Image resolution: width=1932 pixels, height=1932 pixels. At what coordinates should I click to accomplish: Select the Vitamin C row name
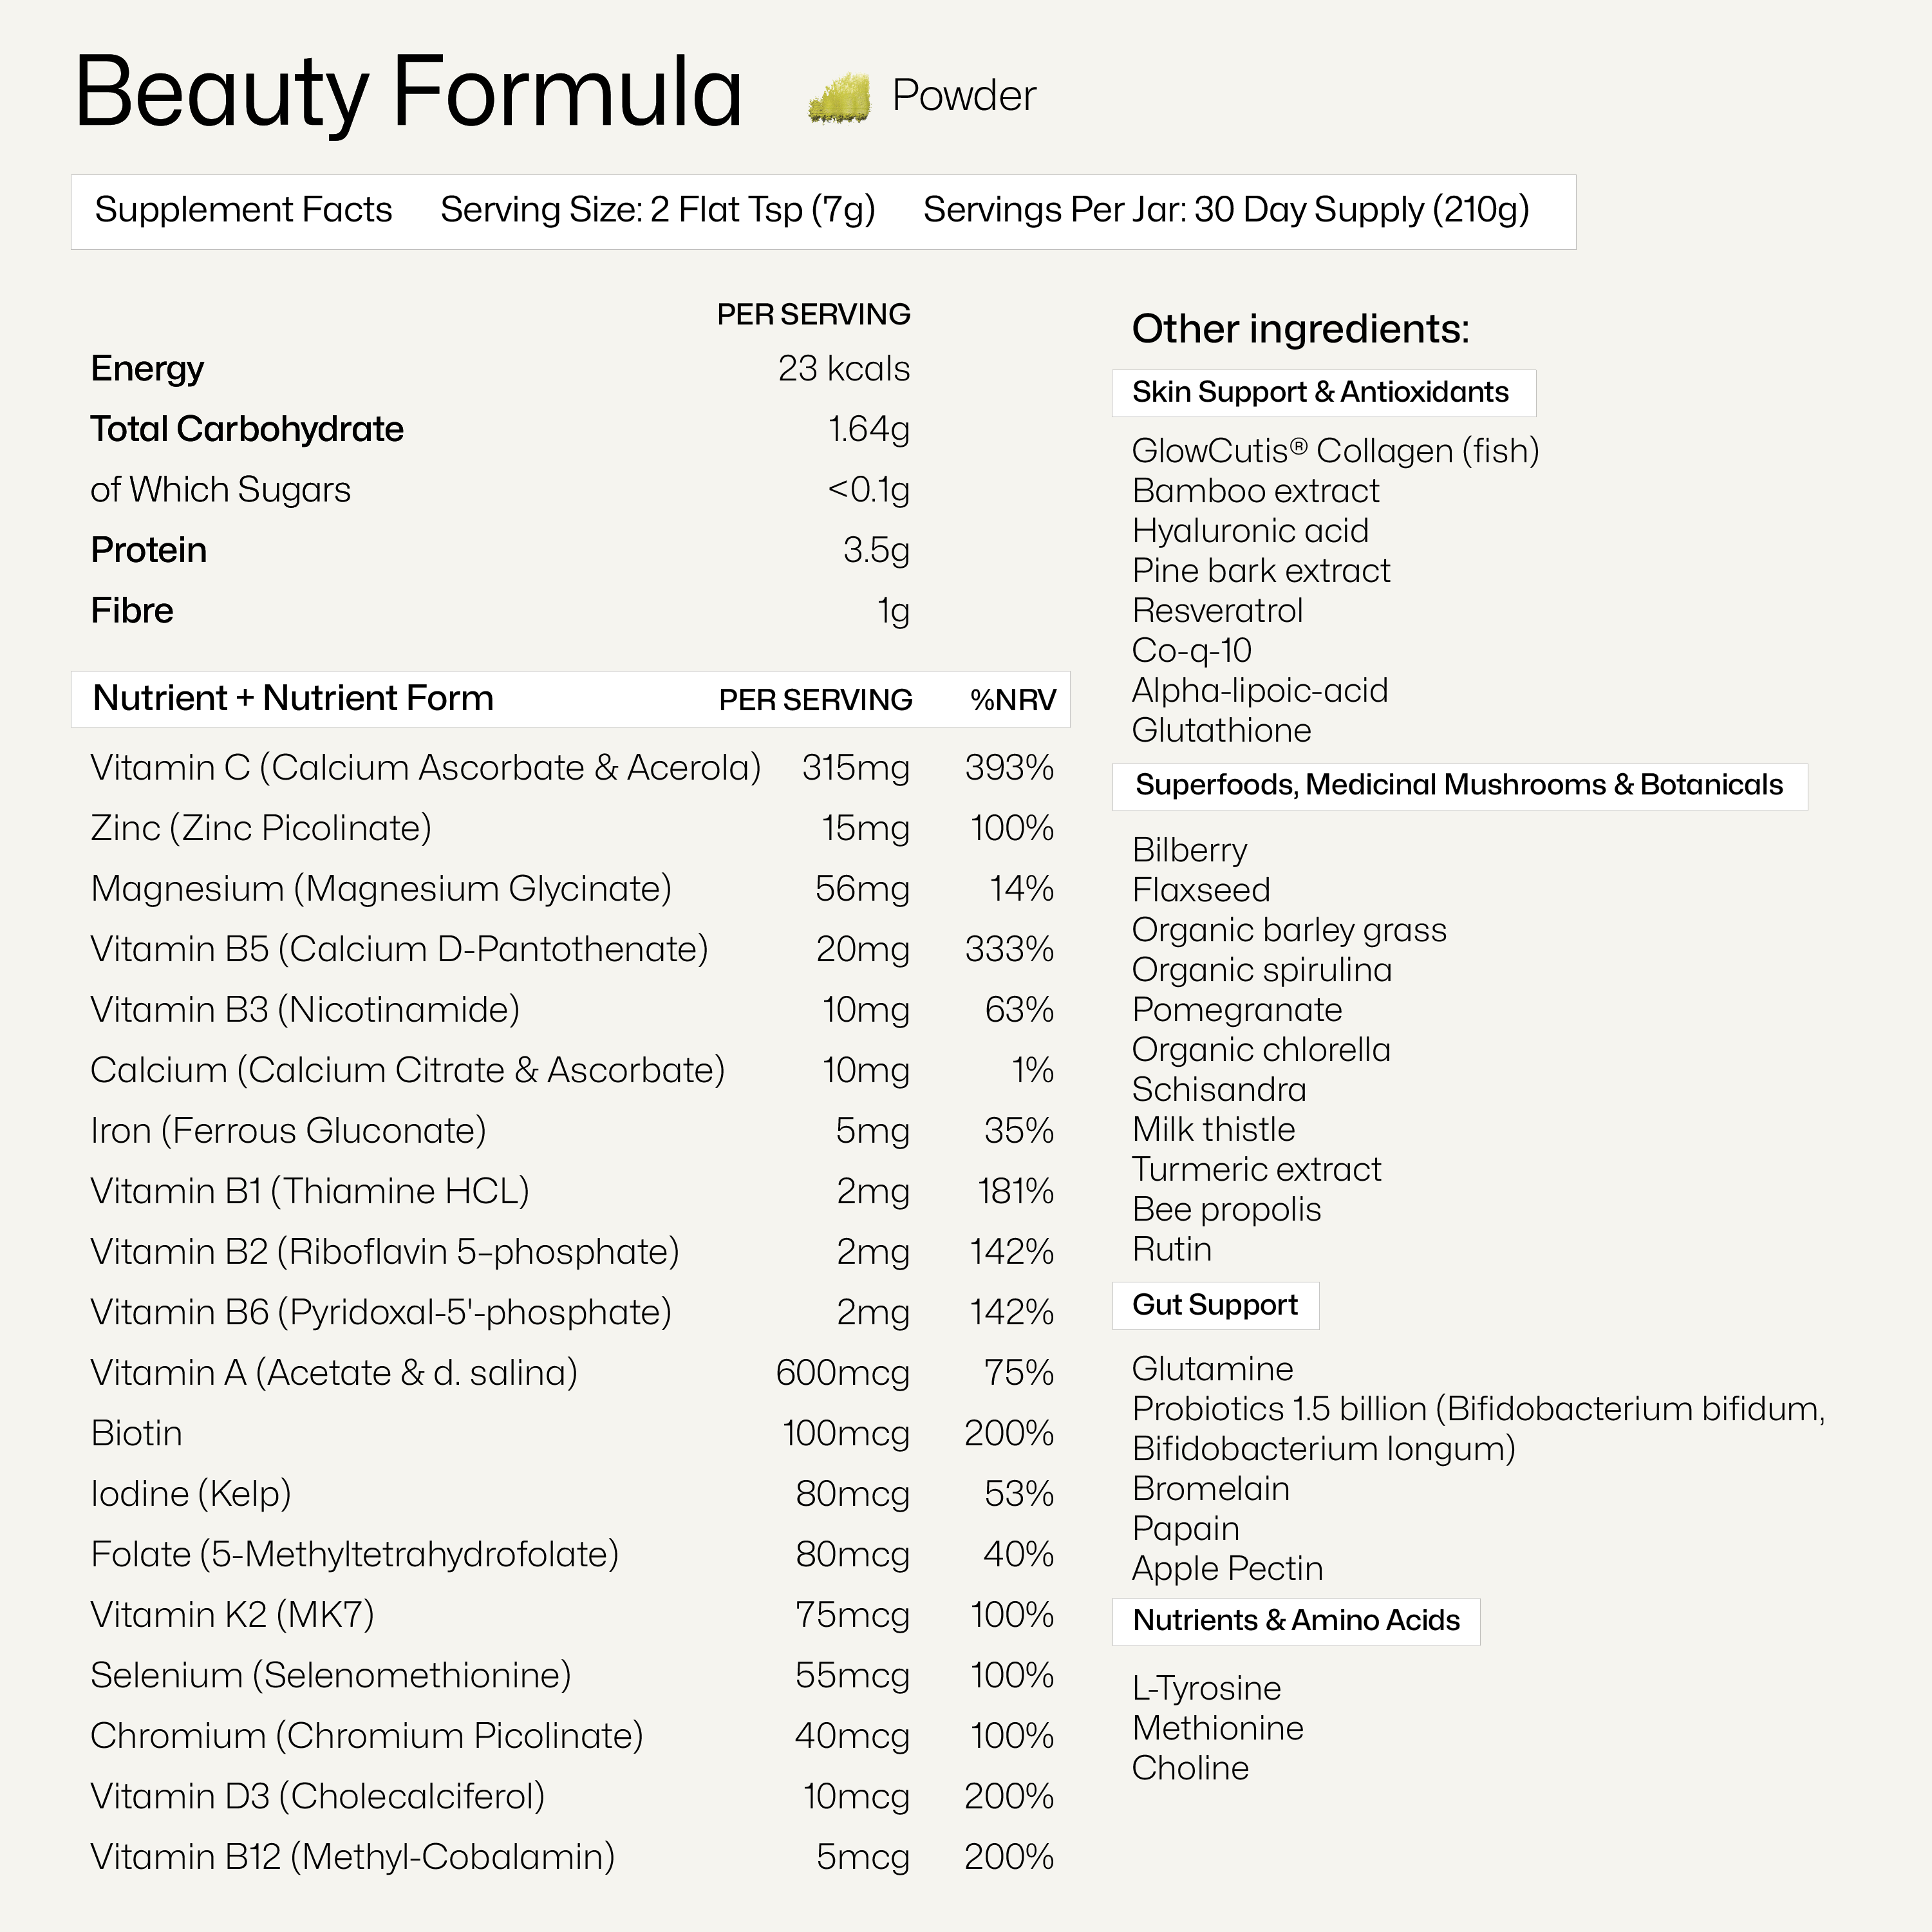(425, 768)
